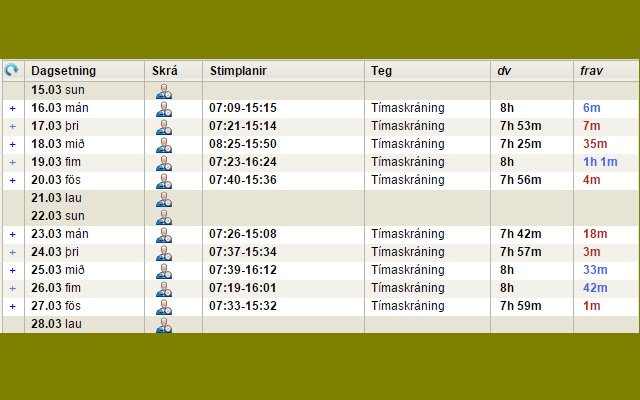Open the Skrá user icon for 25.03 mið

164,271
